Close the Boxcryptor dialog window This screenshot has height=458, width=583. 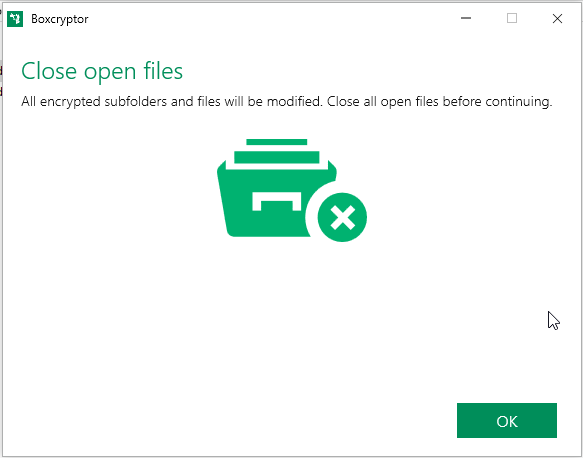pyautogui.click(x=557, y=18)
